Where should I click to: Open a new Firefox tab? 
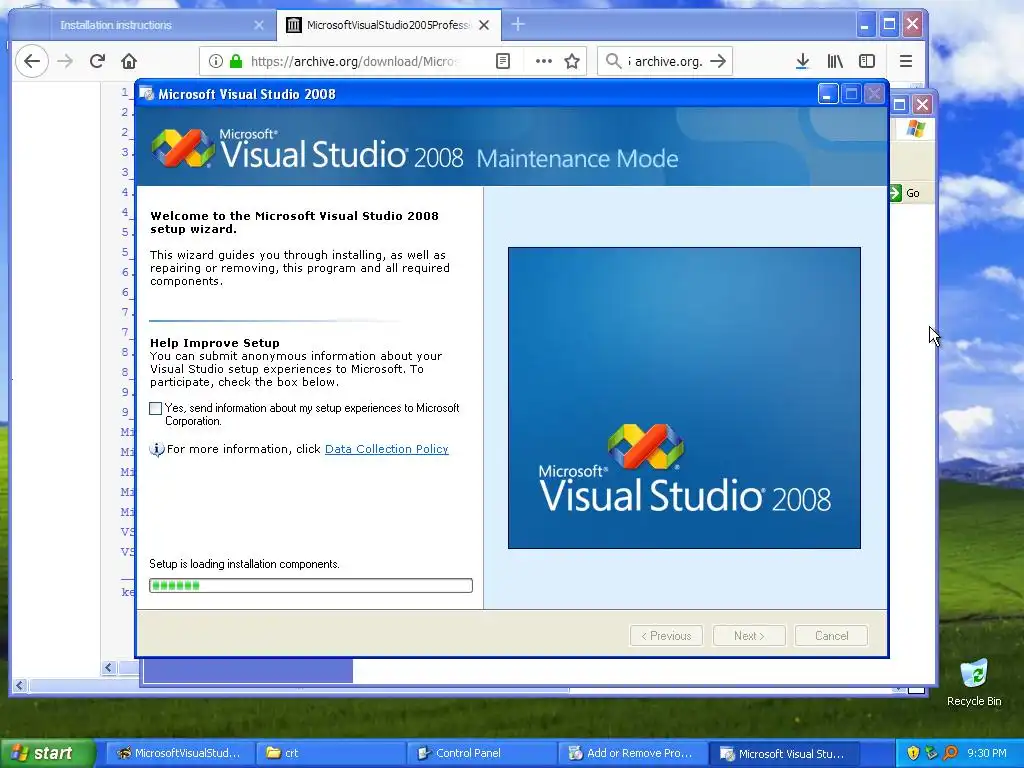(x=518, y=25)
